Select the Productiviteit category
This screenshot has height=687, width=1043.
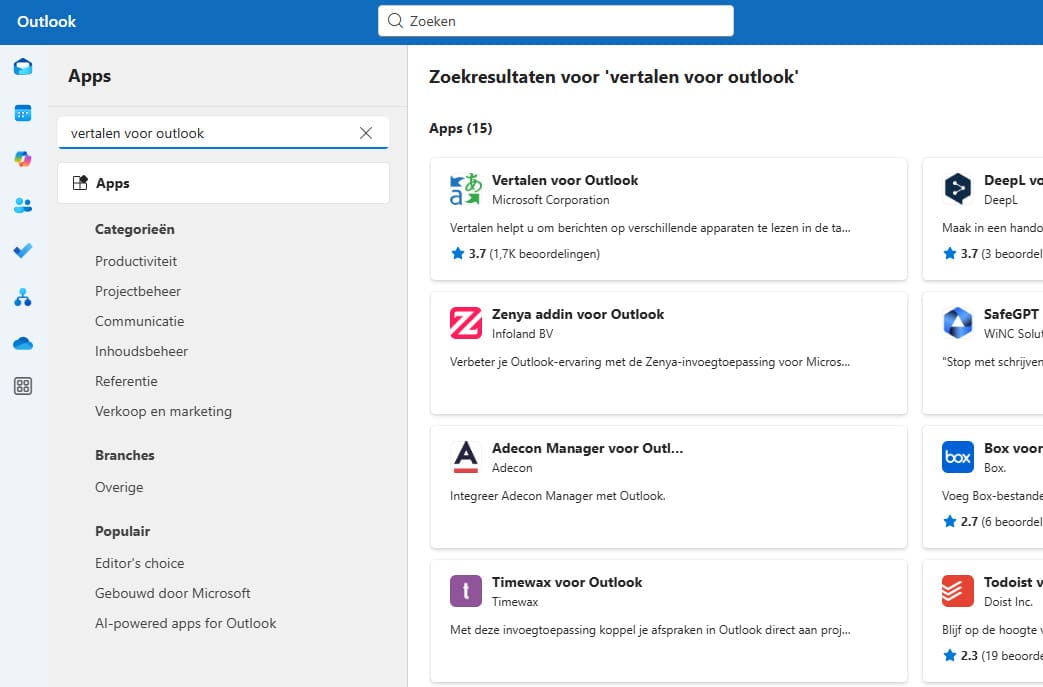(x=136, y=261)
